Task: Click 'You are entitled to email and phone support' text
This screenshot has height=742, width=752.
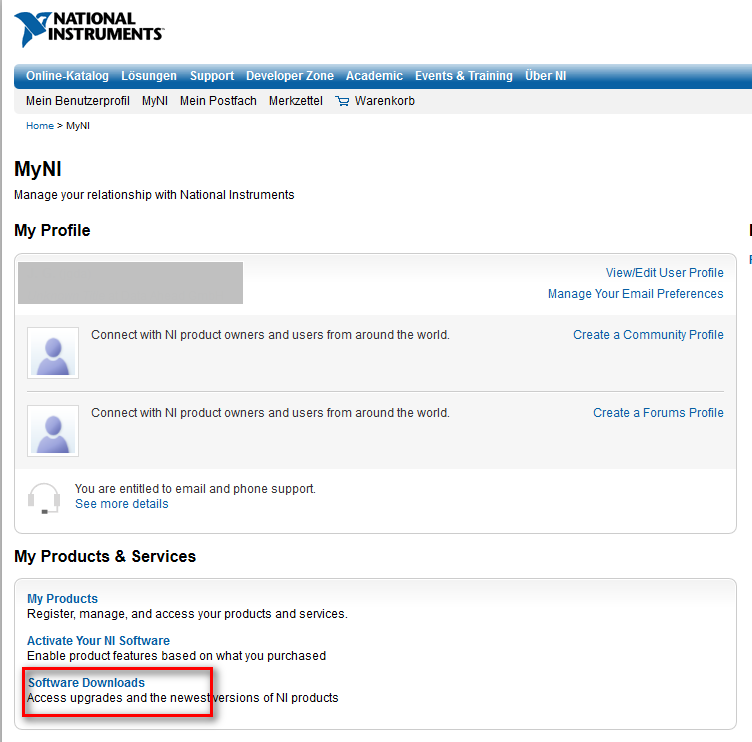Action: [x=195, y=489]
